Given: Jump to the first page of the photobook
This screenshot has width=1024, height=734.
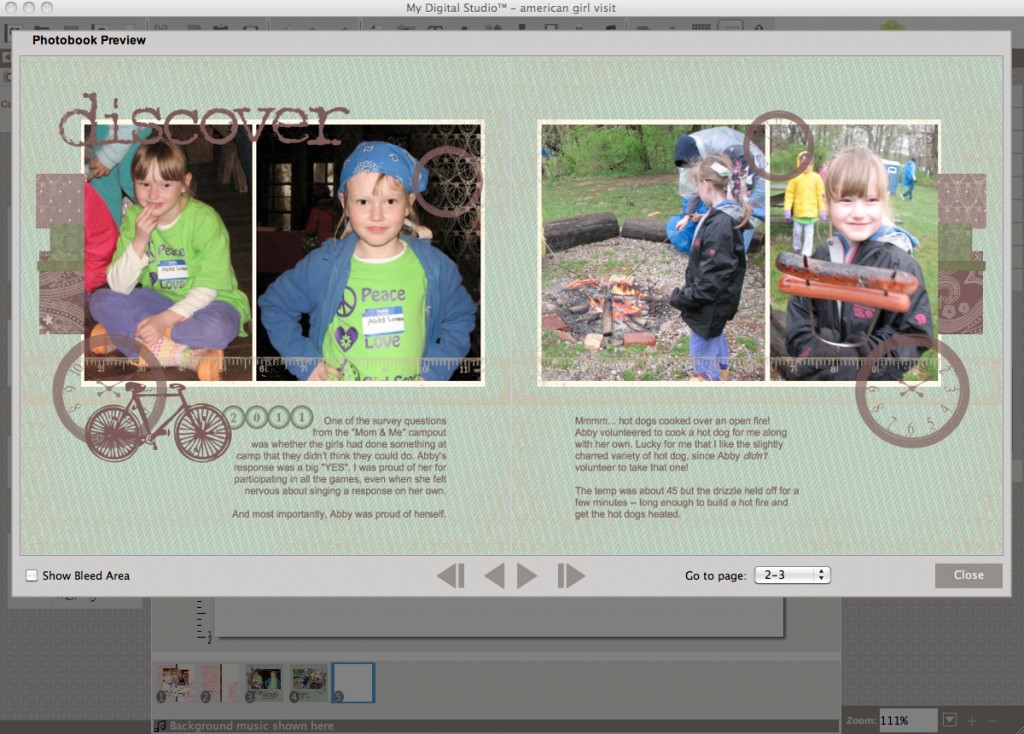Looking at the screenshot, I should click(x=451, y=575).
